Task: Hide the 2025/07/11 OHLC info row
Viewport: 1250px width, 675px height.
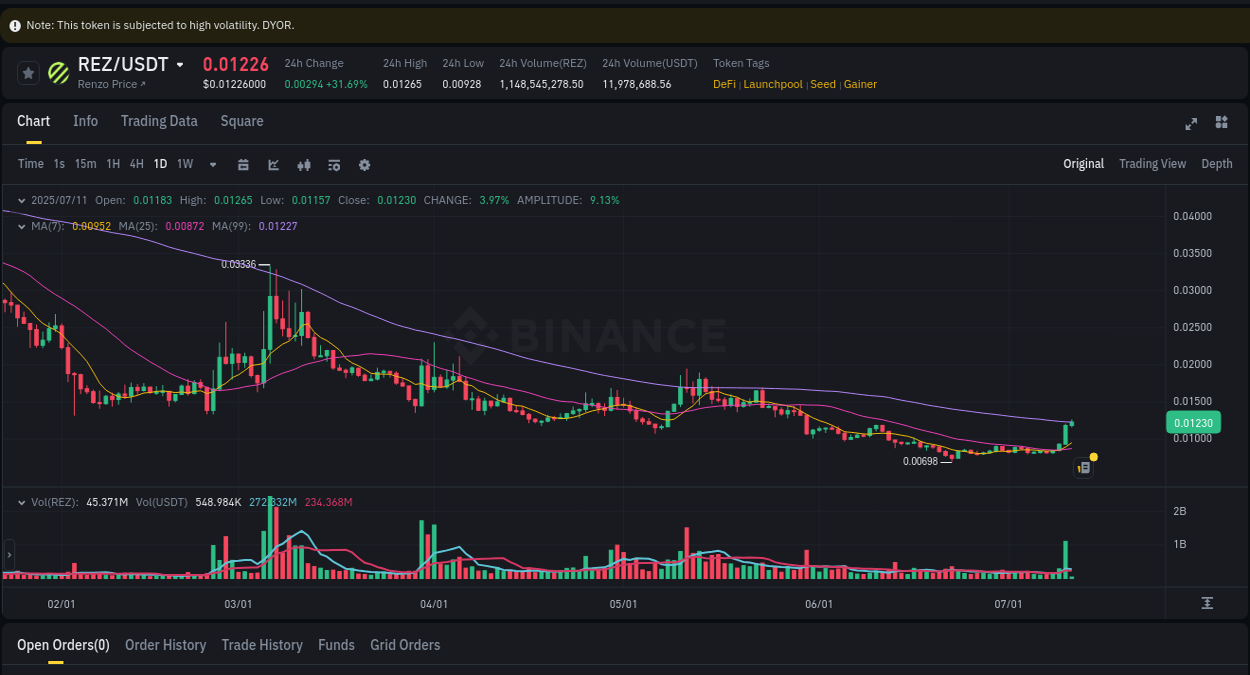Action: 22,200
